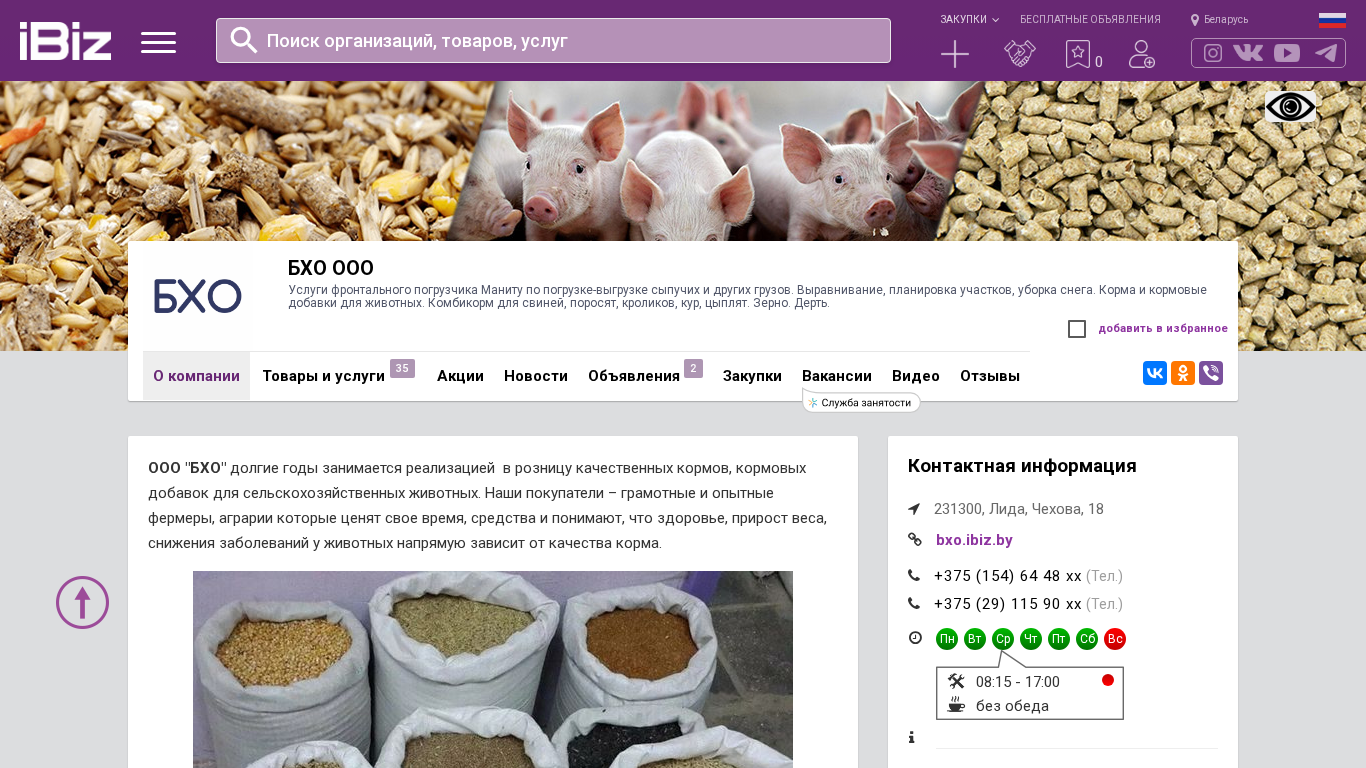
Task: Share on Odnoklassniki icon
Action: point(1183,373)
